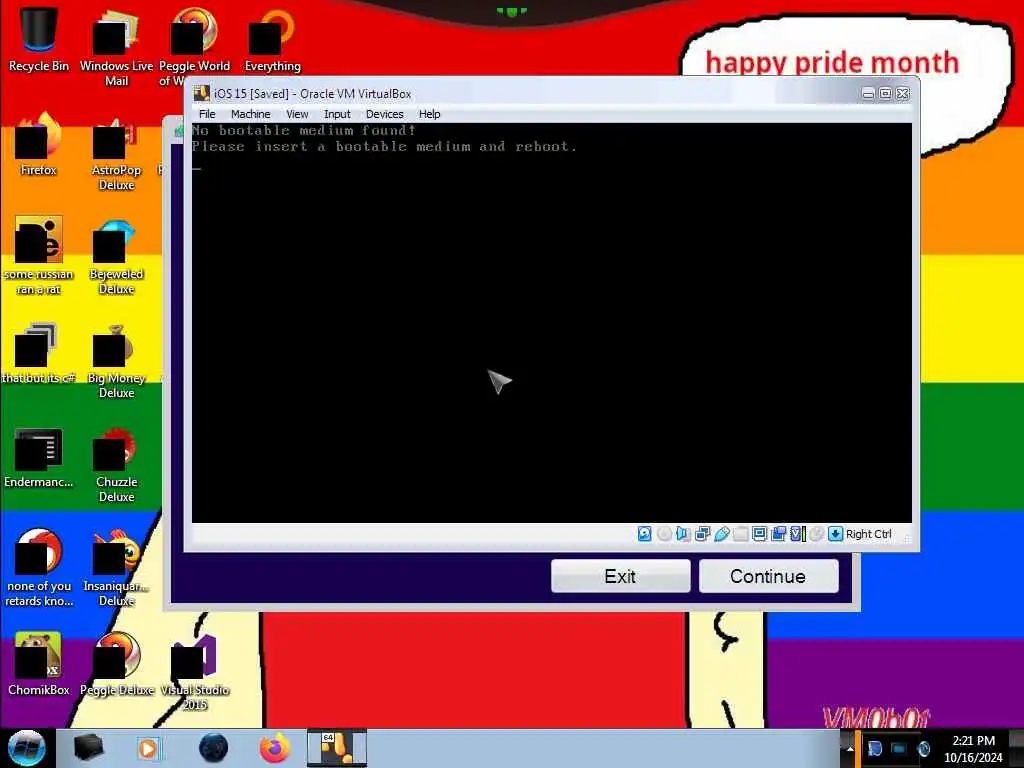Click the VirtualBox taskbar button

[337, 748]
